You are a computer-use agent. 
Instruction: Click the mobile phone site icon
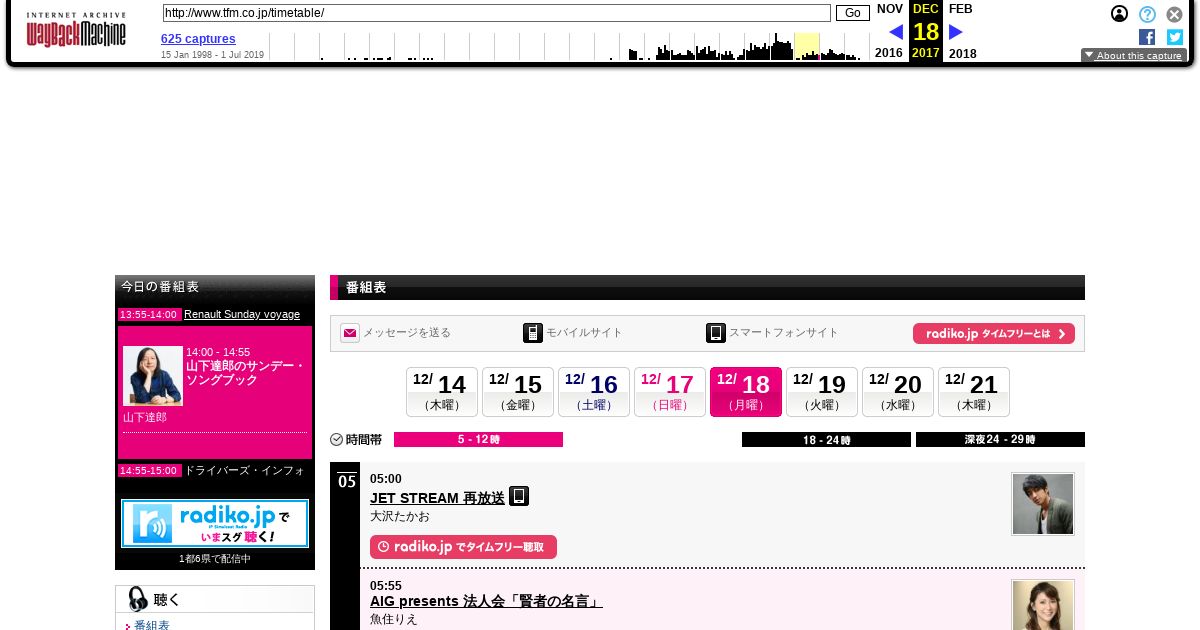533,333
